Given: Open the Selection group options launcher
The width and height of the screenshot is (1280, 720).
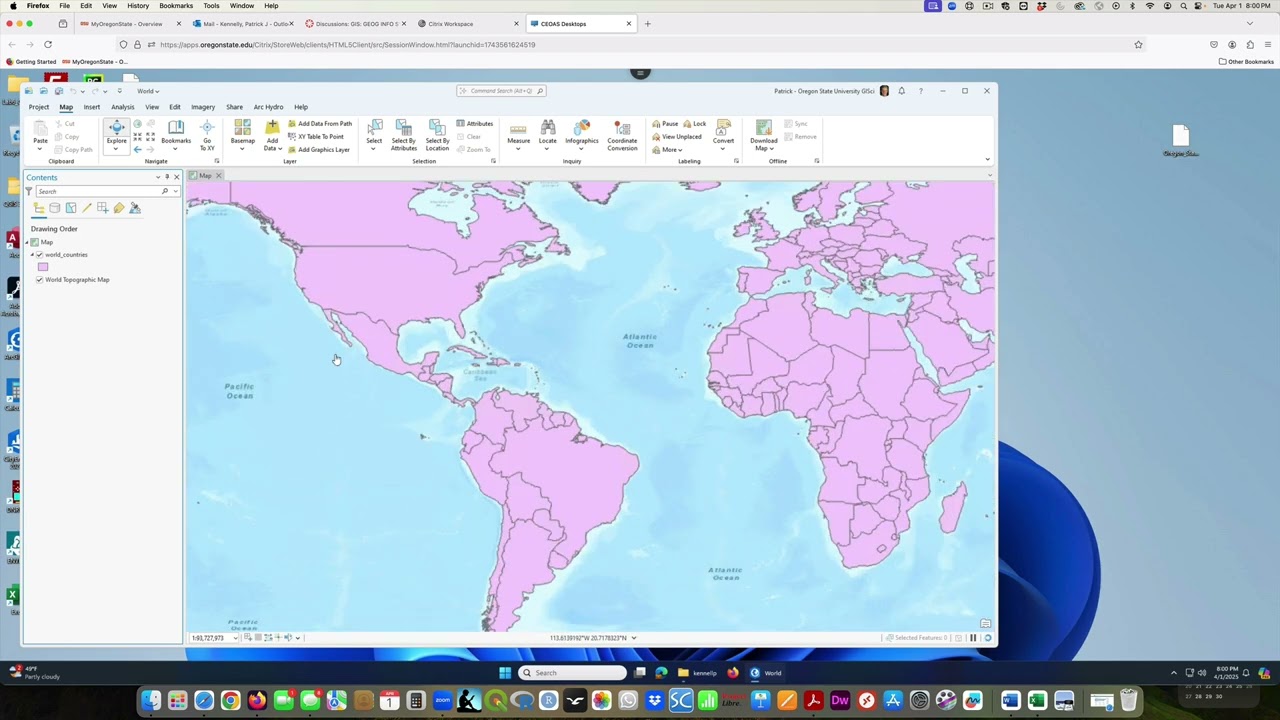Looking at the screenshot, I should click(x=493, y=161).
